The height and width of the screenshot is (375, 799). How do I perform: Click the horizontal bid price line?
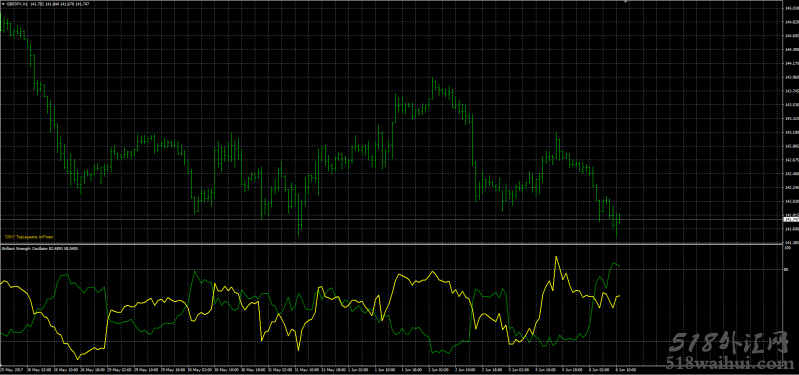tap(391, 219)
